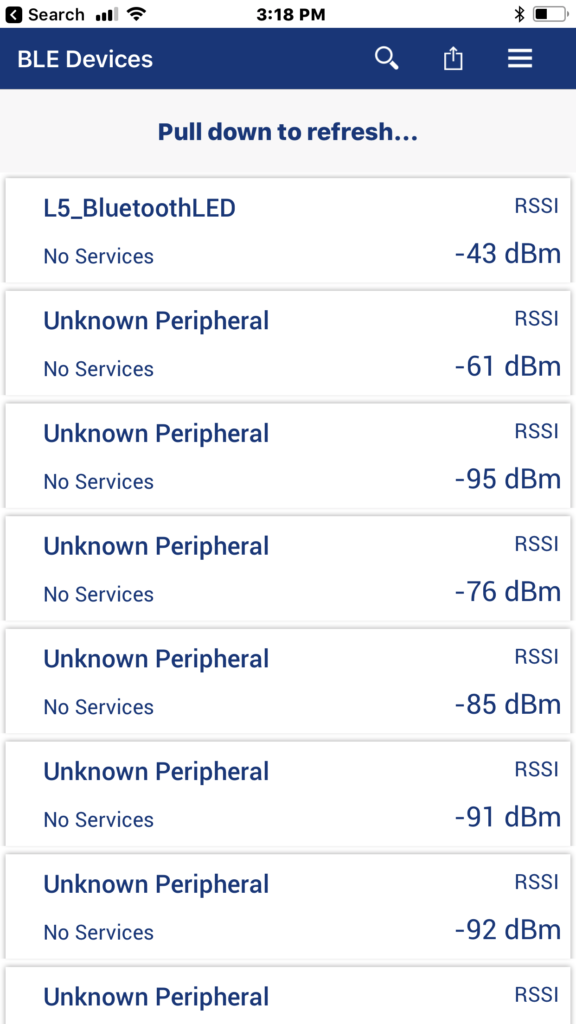Tap the partially visible last Unknown Peripheral
Screen dimensions: 576x1024
tap(288, 995)
